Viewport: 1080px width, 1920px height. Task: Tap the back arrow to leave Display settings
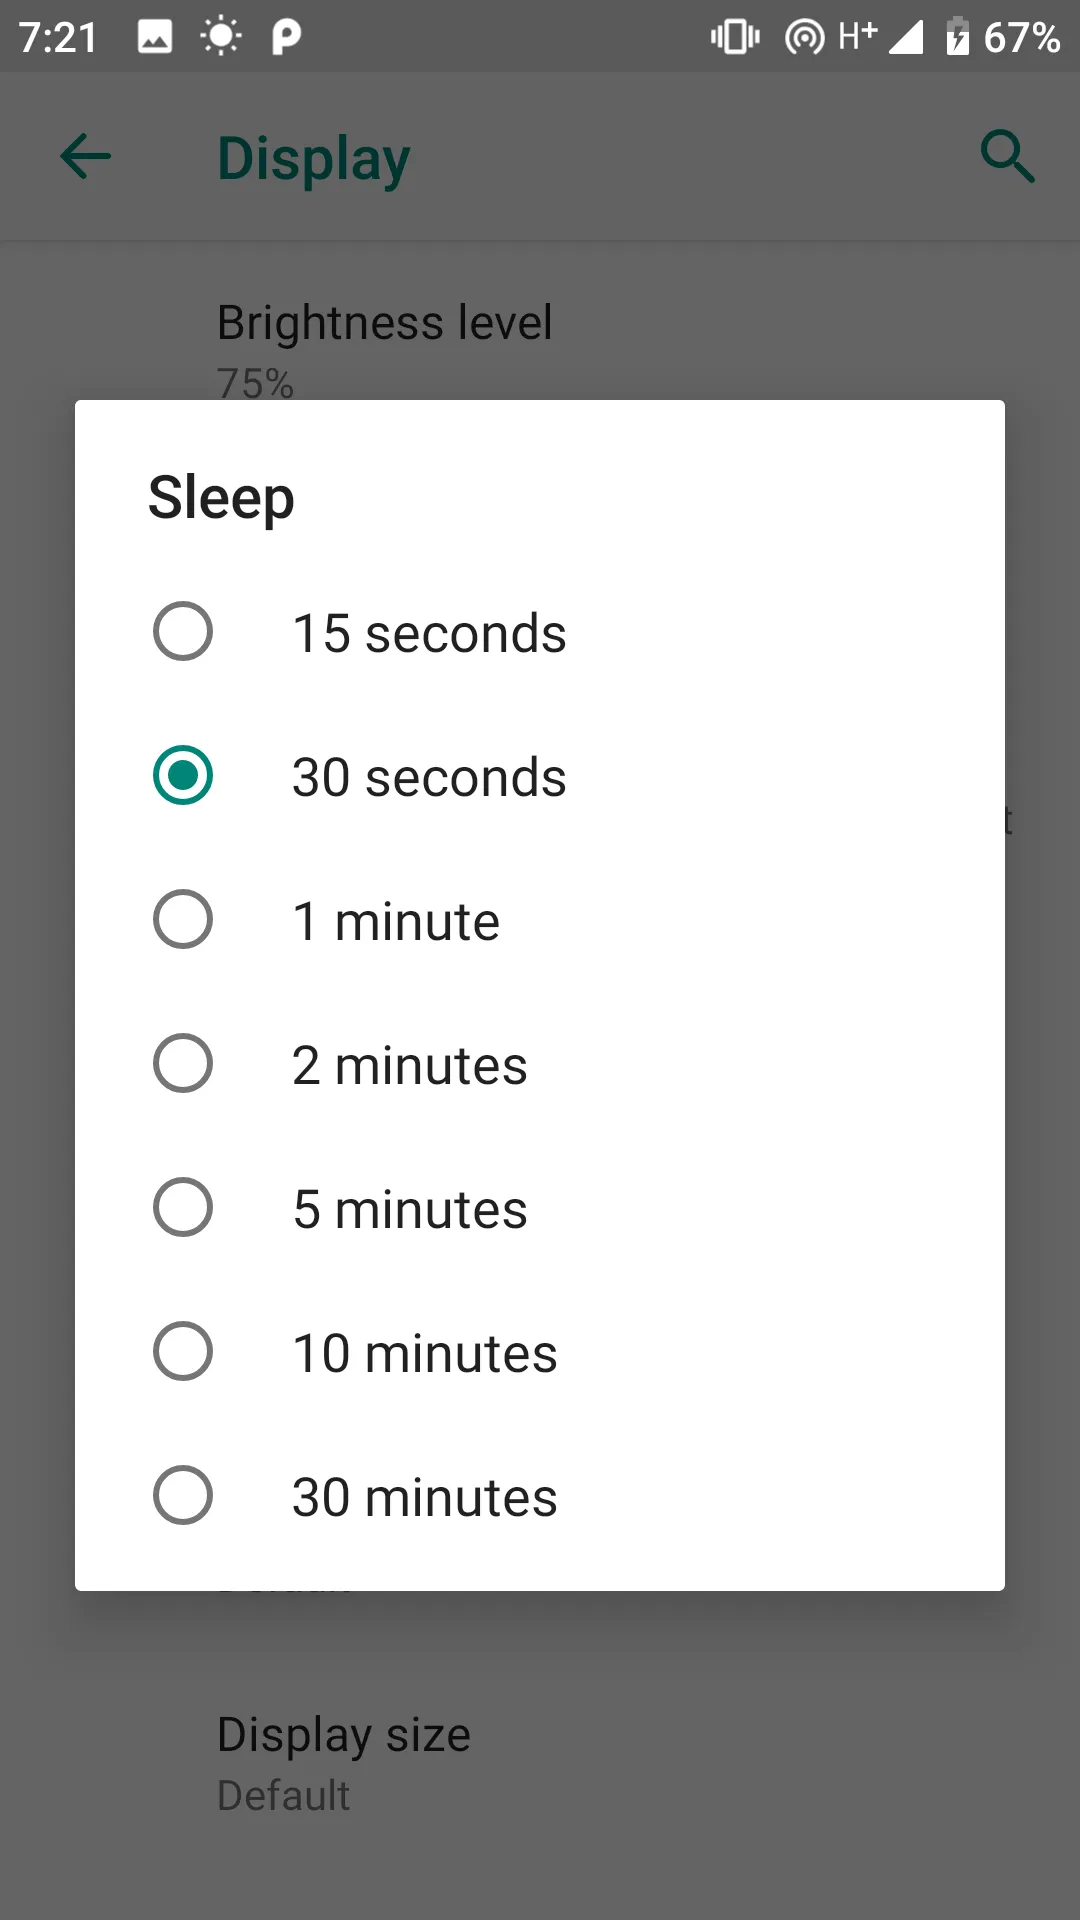pos(85,157)
